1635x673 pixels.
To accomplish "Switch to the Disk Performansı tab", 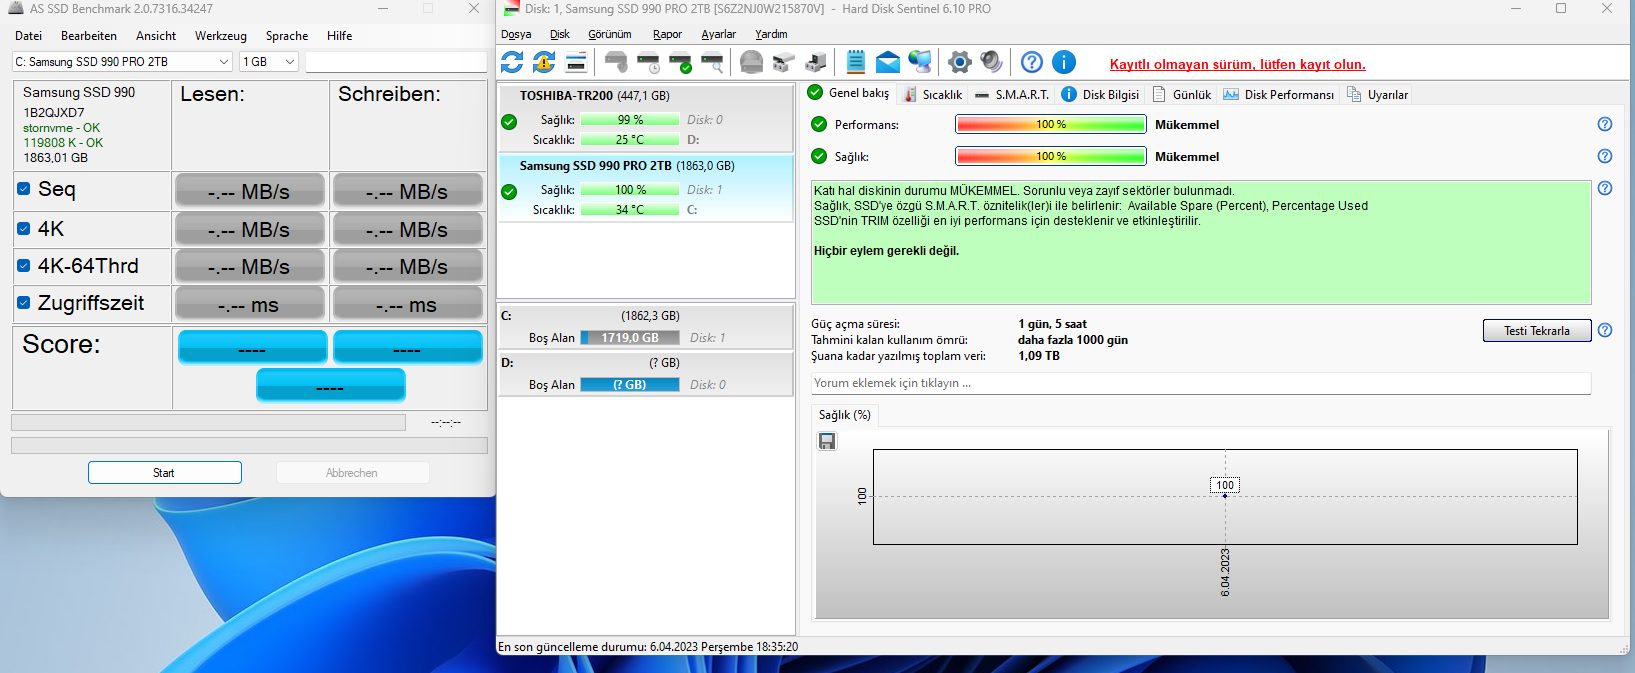I will pyautogui.click(x=1278, y=94).
